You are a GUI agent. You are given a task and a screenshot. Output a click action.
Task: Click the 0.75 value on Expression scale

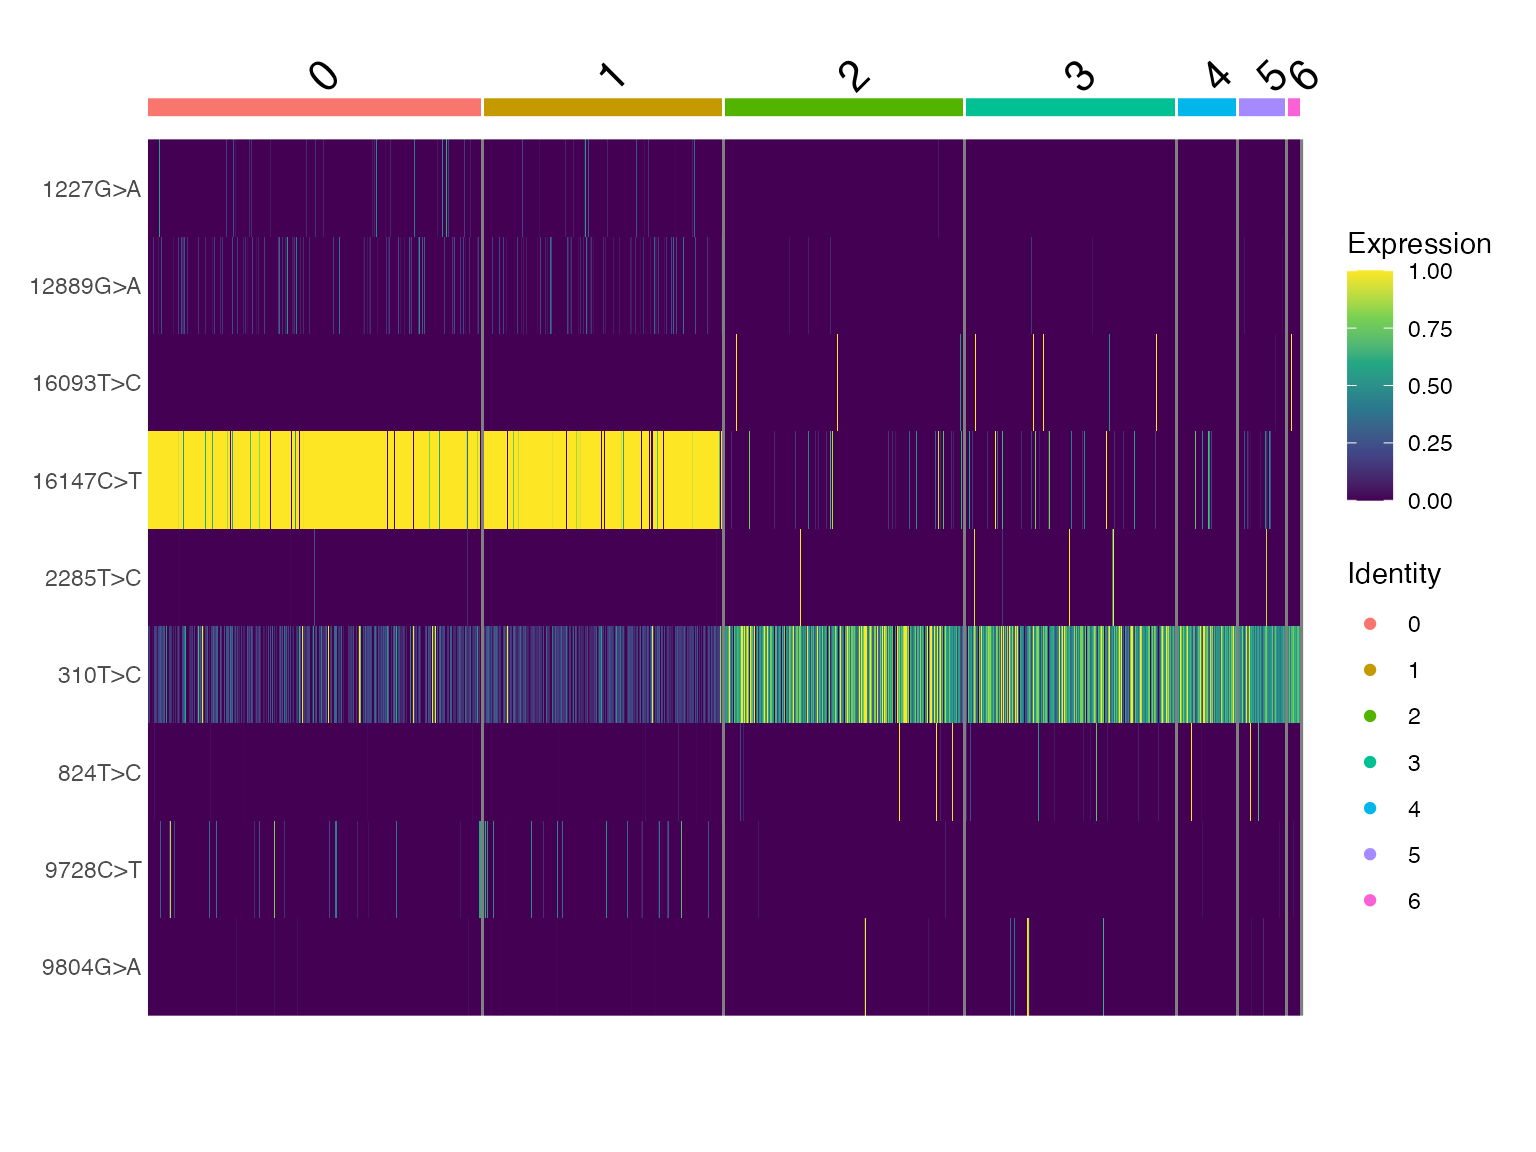point(1430,330)
